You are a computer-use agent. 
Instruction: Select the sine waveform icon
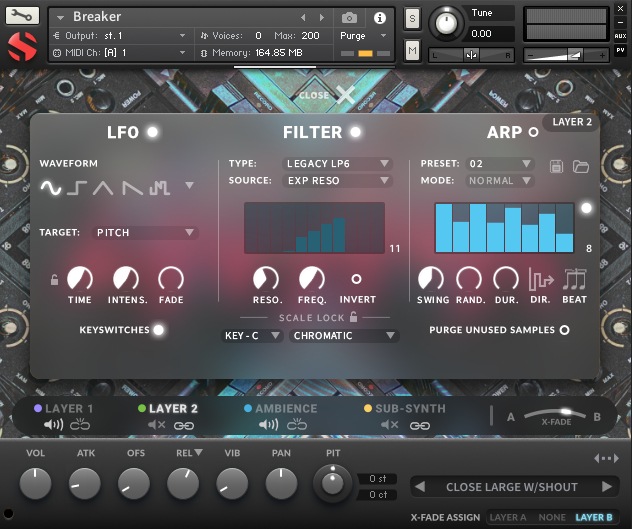51,186
